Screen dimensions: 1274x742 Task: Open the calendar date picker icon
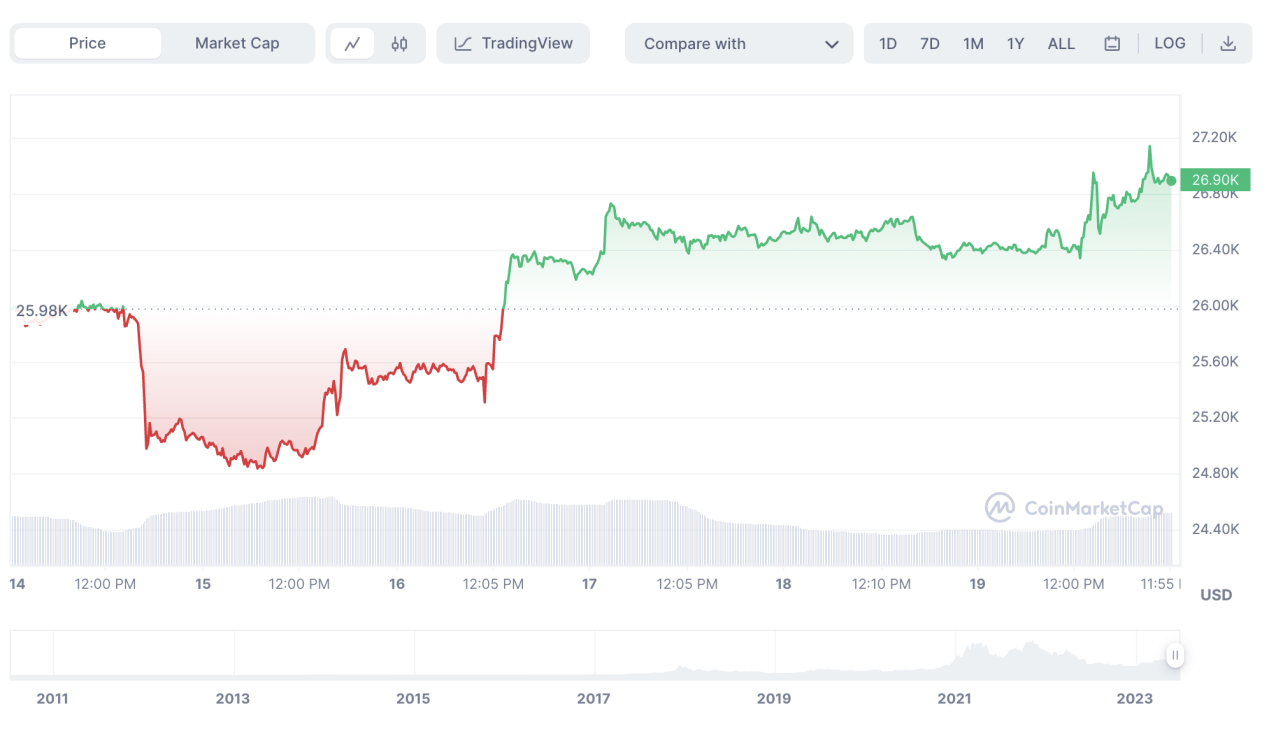[x=1112, y=44]
